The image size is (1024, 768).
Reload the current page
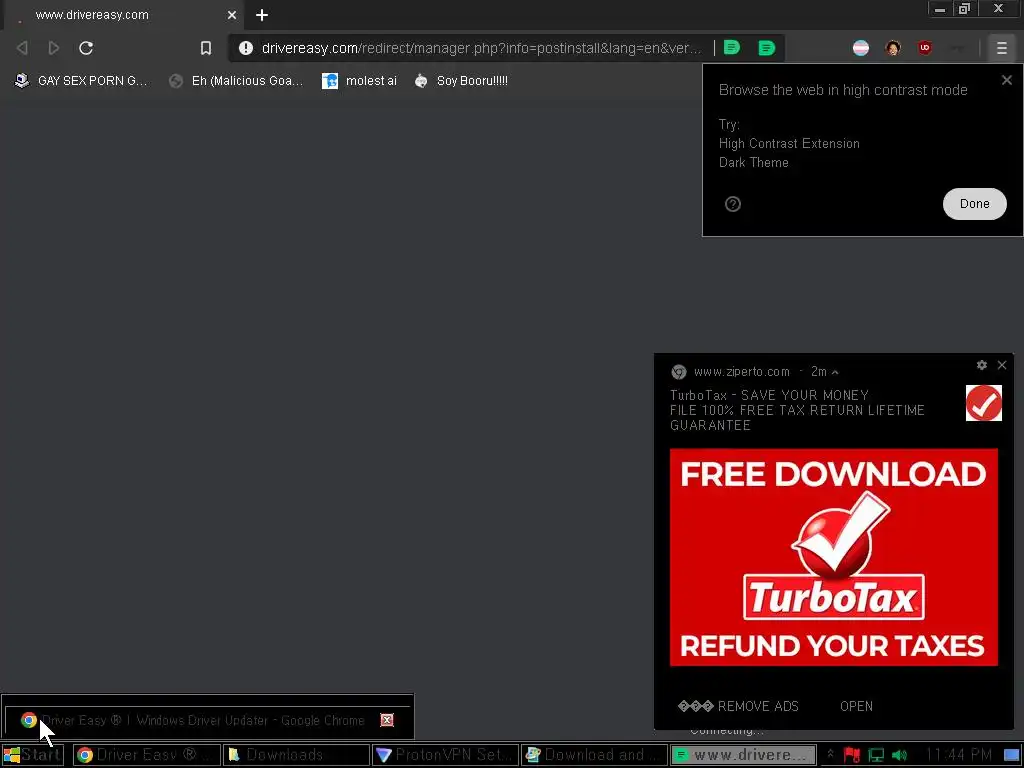coord(86,48)
